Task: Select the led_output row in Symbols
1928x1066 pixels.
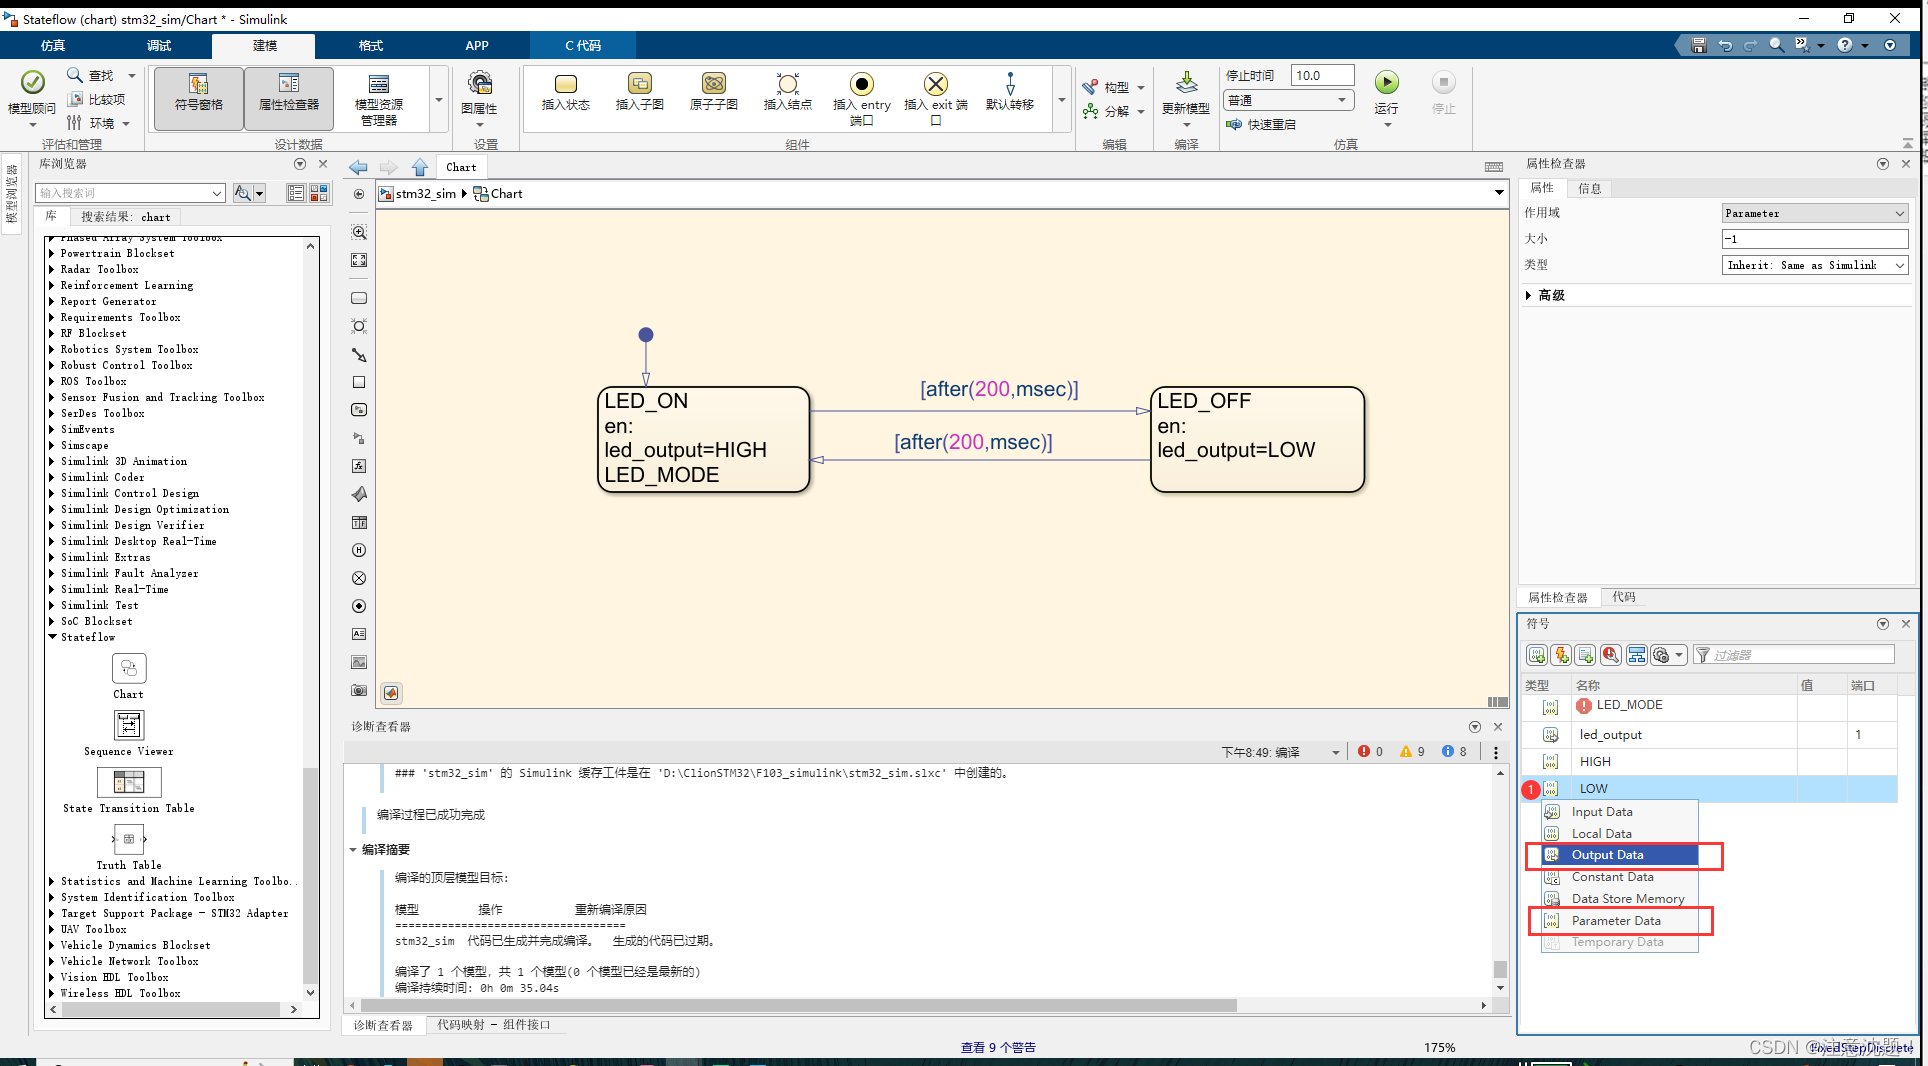Action: [1710, 735]
